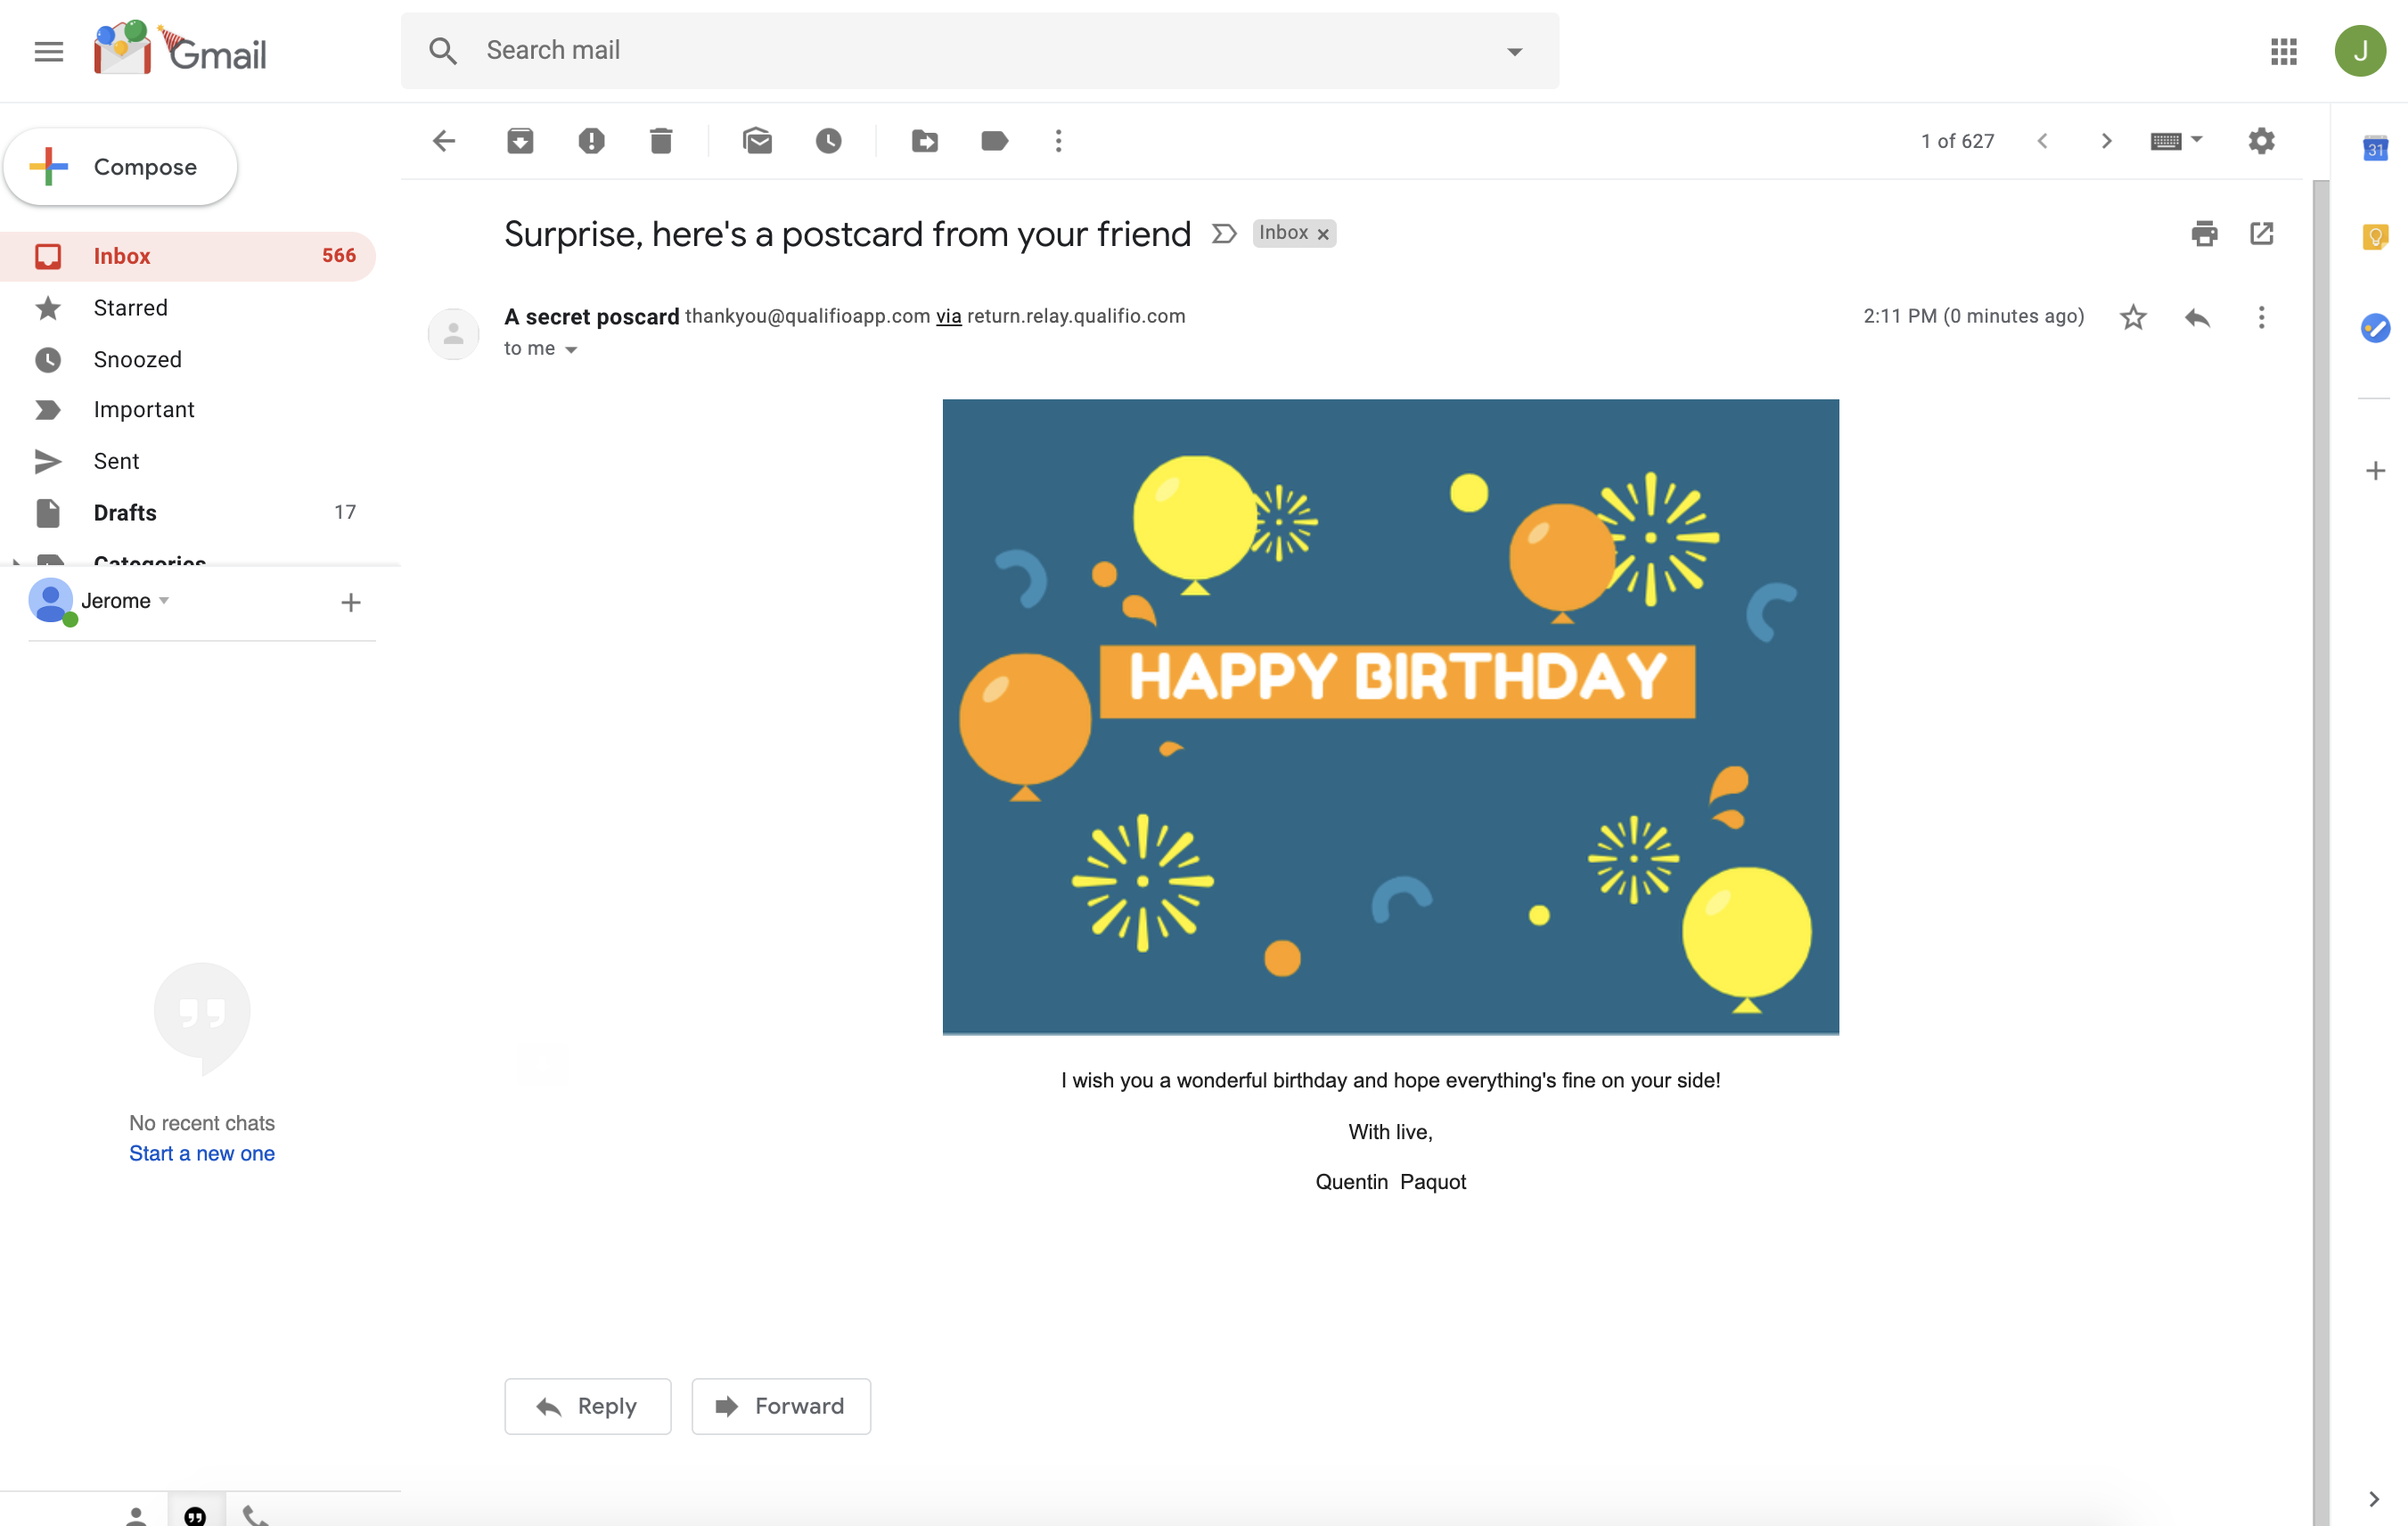2408x1526 pixels.
Task: Open the Google apps grid
Action: pyautogui.click(x=2283, y=51)
